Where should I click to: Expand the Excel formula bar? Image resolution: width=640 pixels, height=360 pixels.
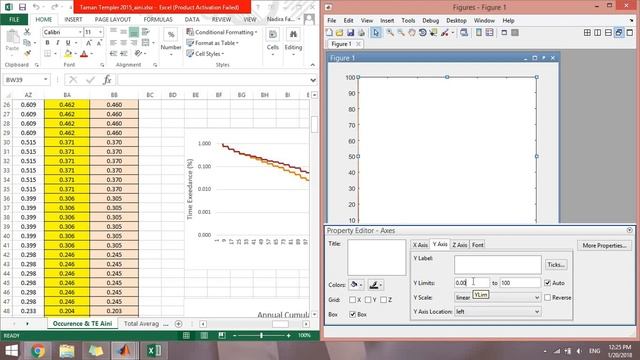click(313, 80)
